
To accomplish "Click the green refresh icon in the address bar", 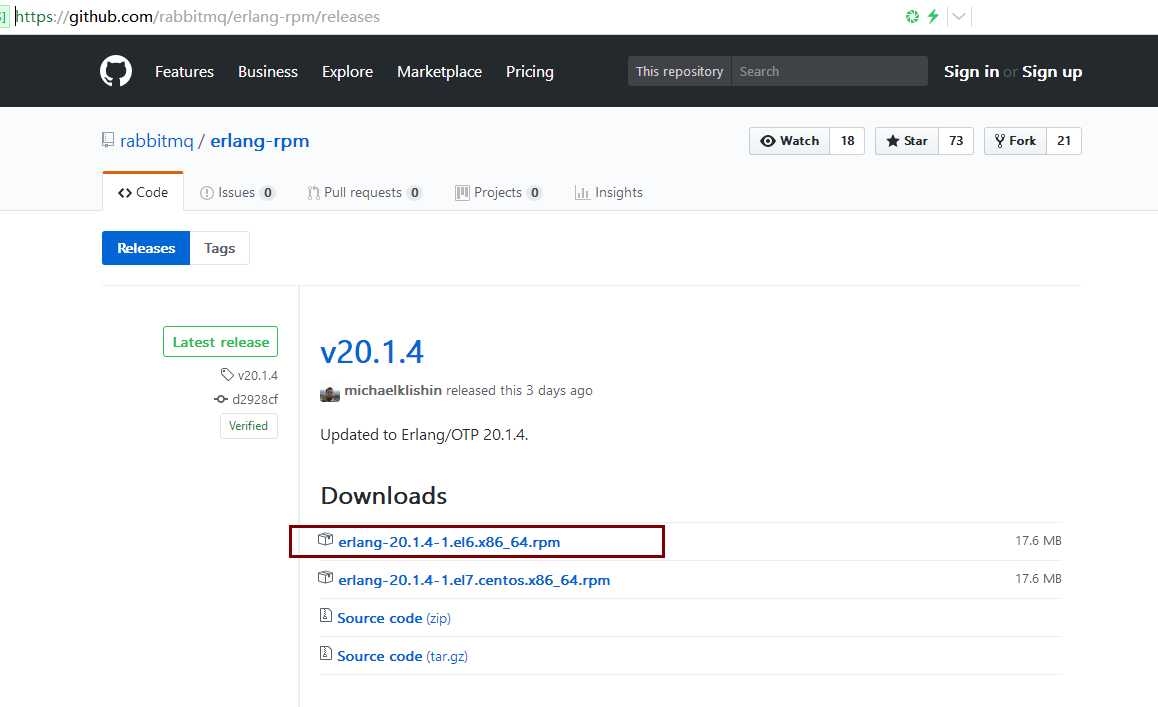I will pos(913,16).
